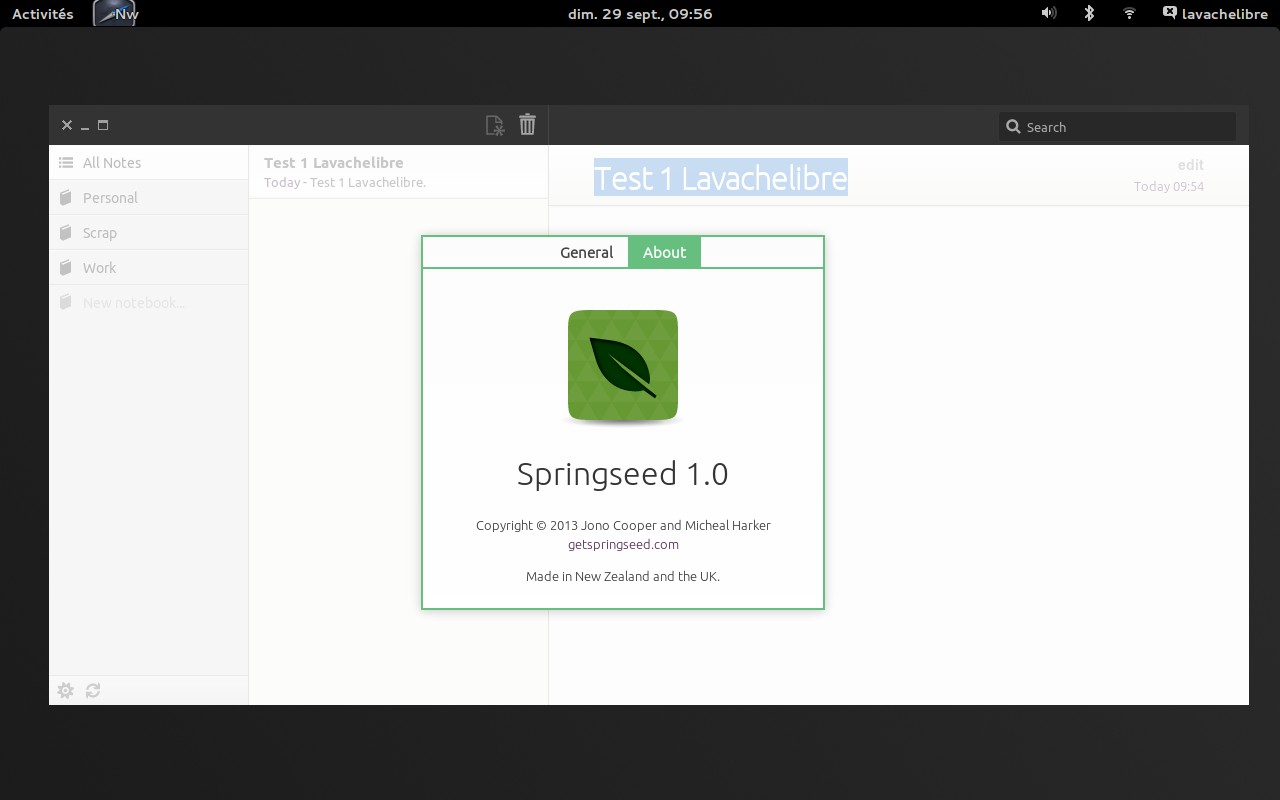The image size is (1280, 800).
Task: Click the magnifier icon in the search bar
Action: point(1014,127)
